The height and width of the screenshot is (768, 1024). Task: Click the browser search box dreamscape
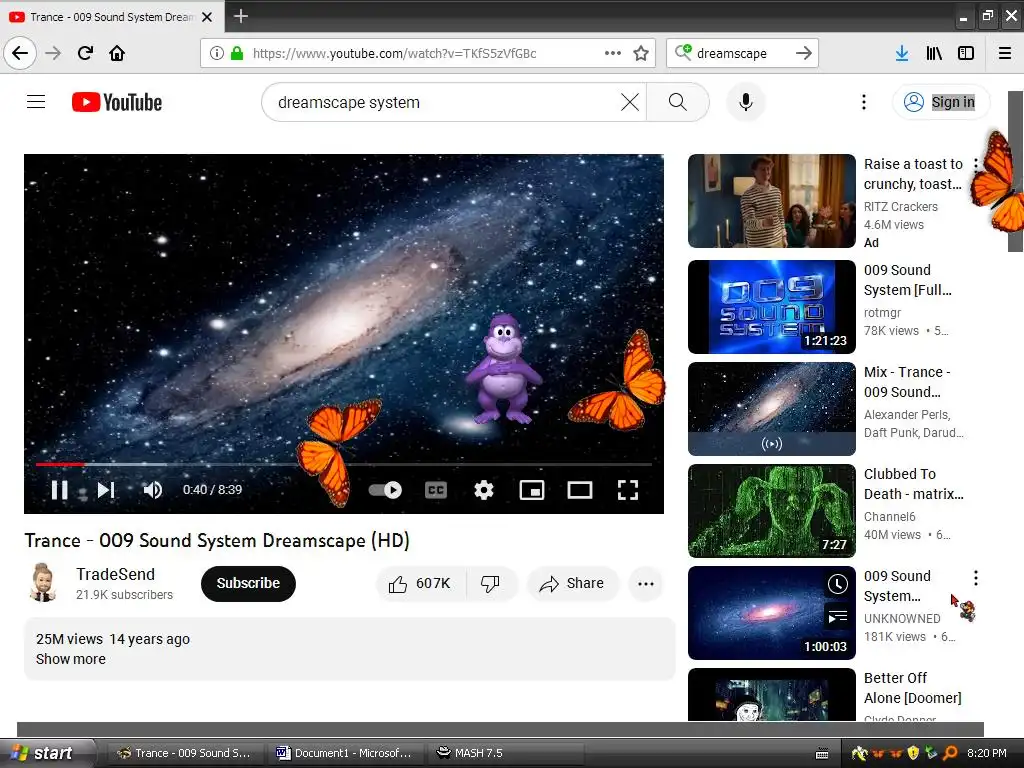click(742, 53)
